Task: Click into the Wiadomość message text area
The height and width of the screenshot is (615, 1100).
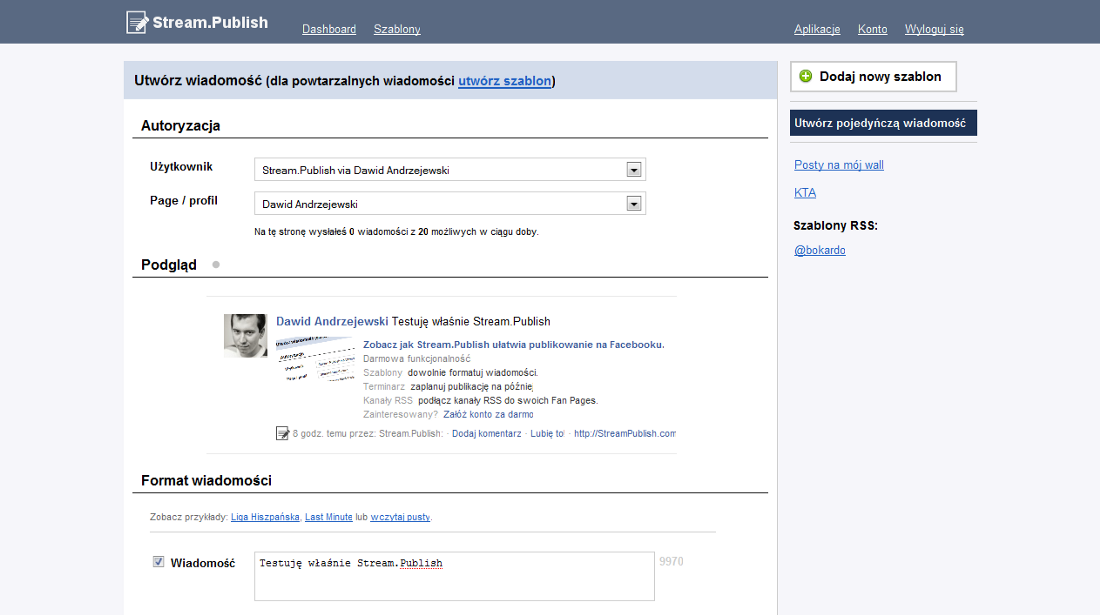Action: tap(454, 576)
